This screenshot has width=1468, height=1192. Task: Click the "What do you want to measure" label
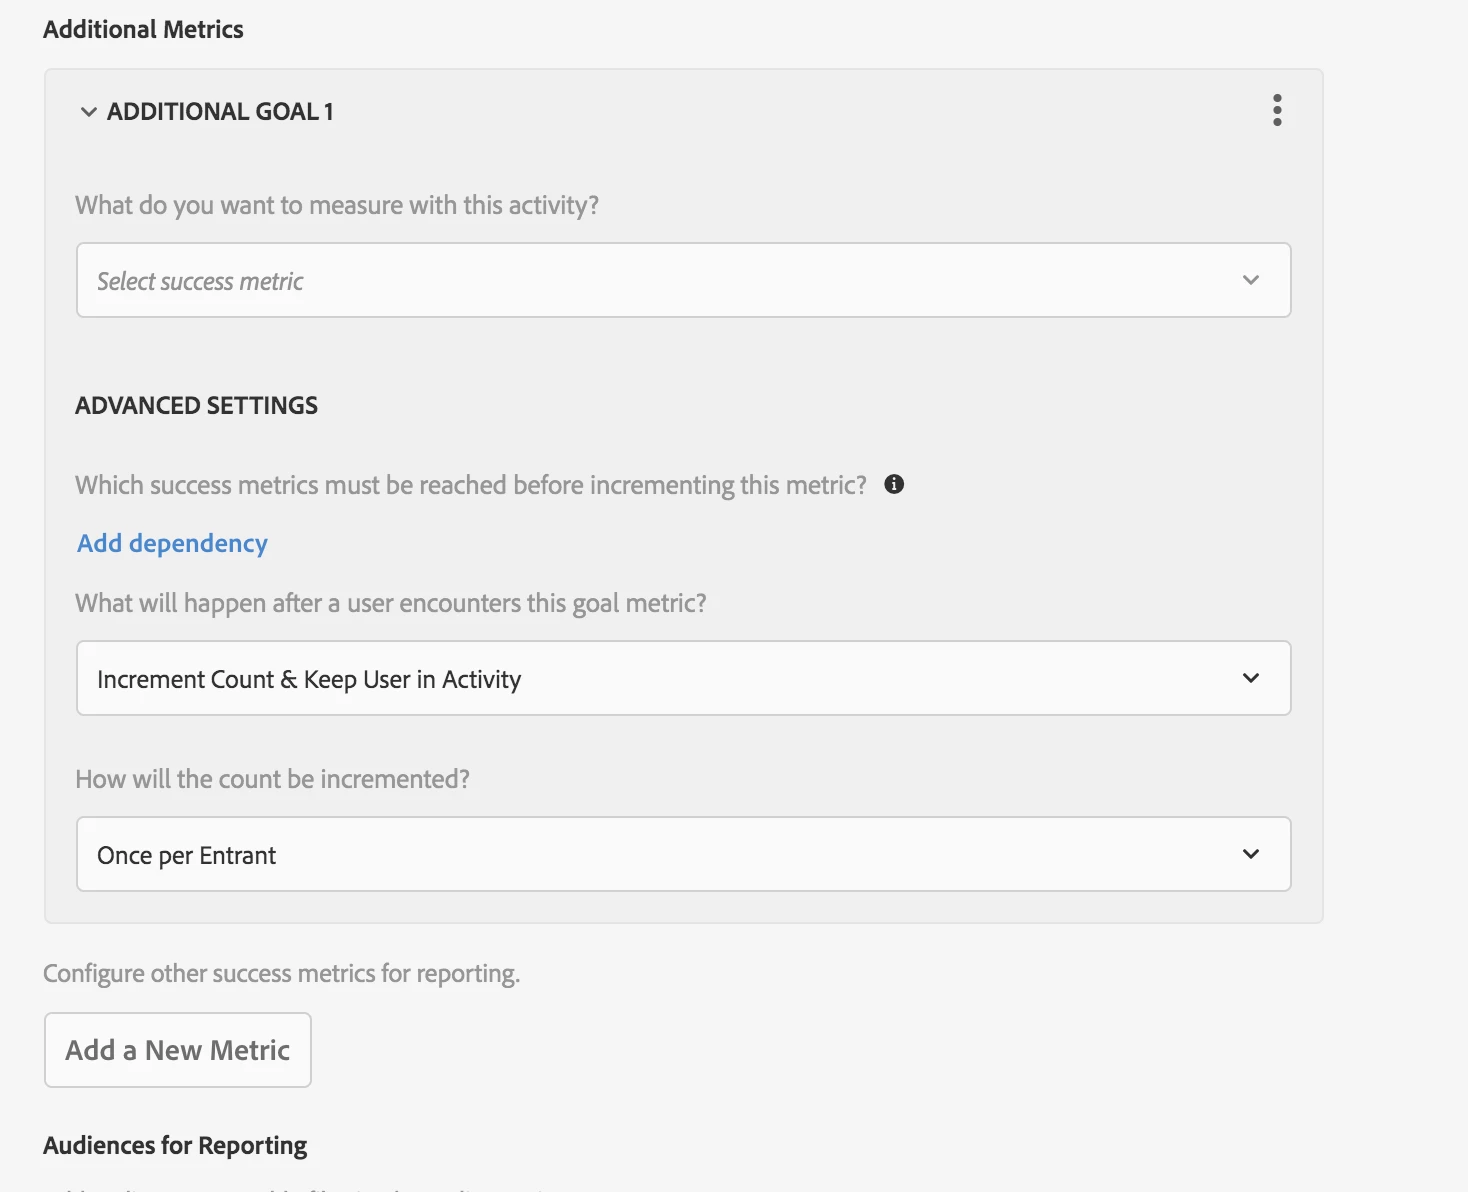click(x=337, y=206)
